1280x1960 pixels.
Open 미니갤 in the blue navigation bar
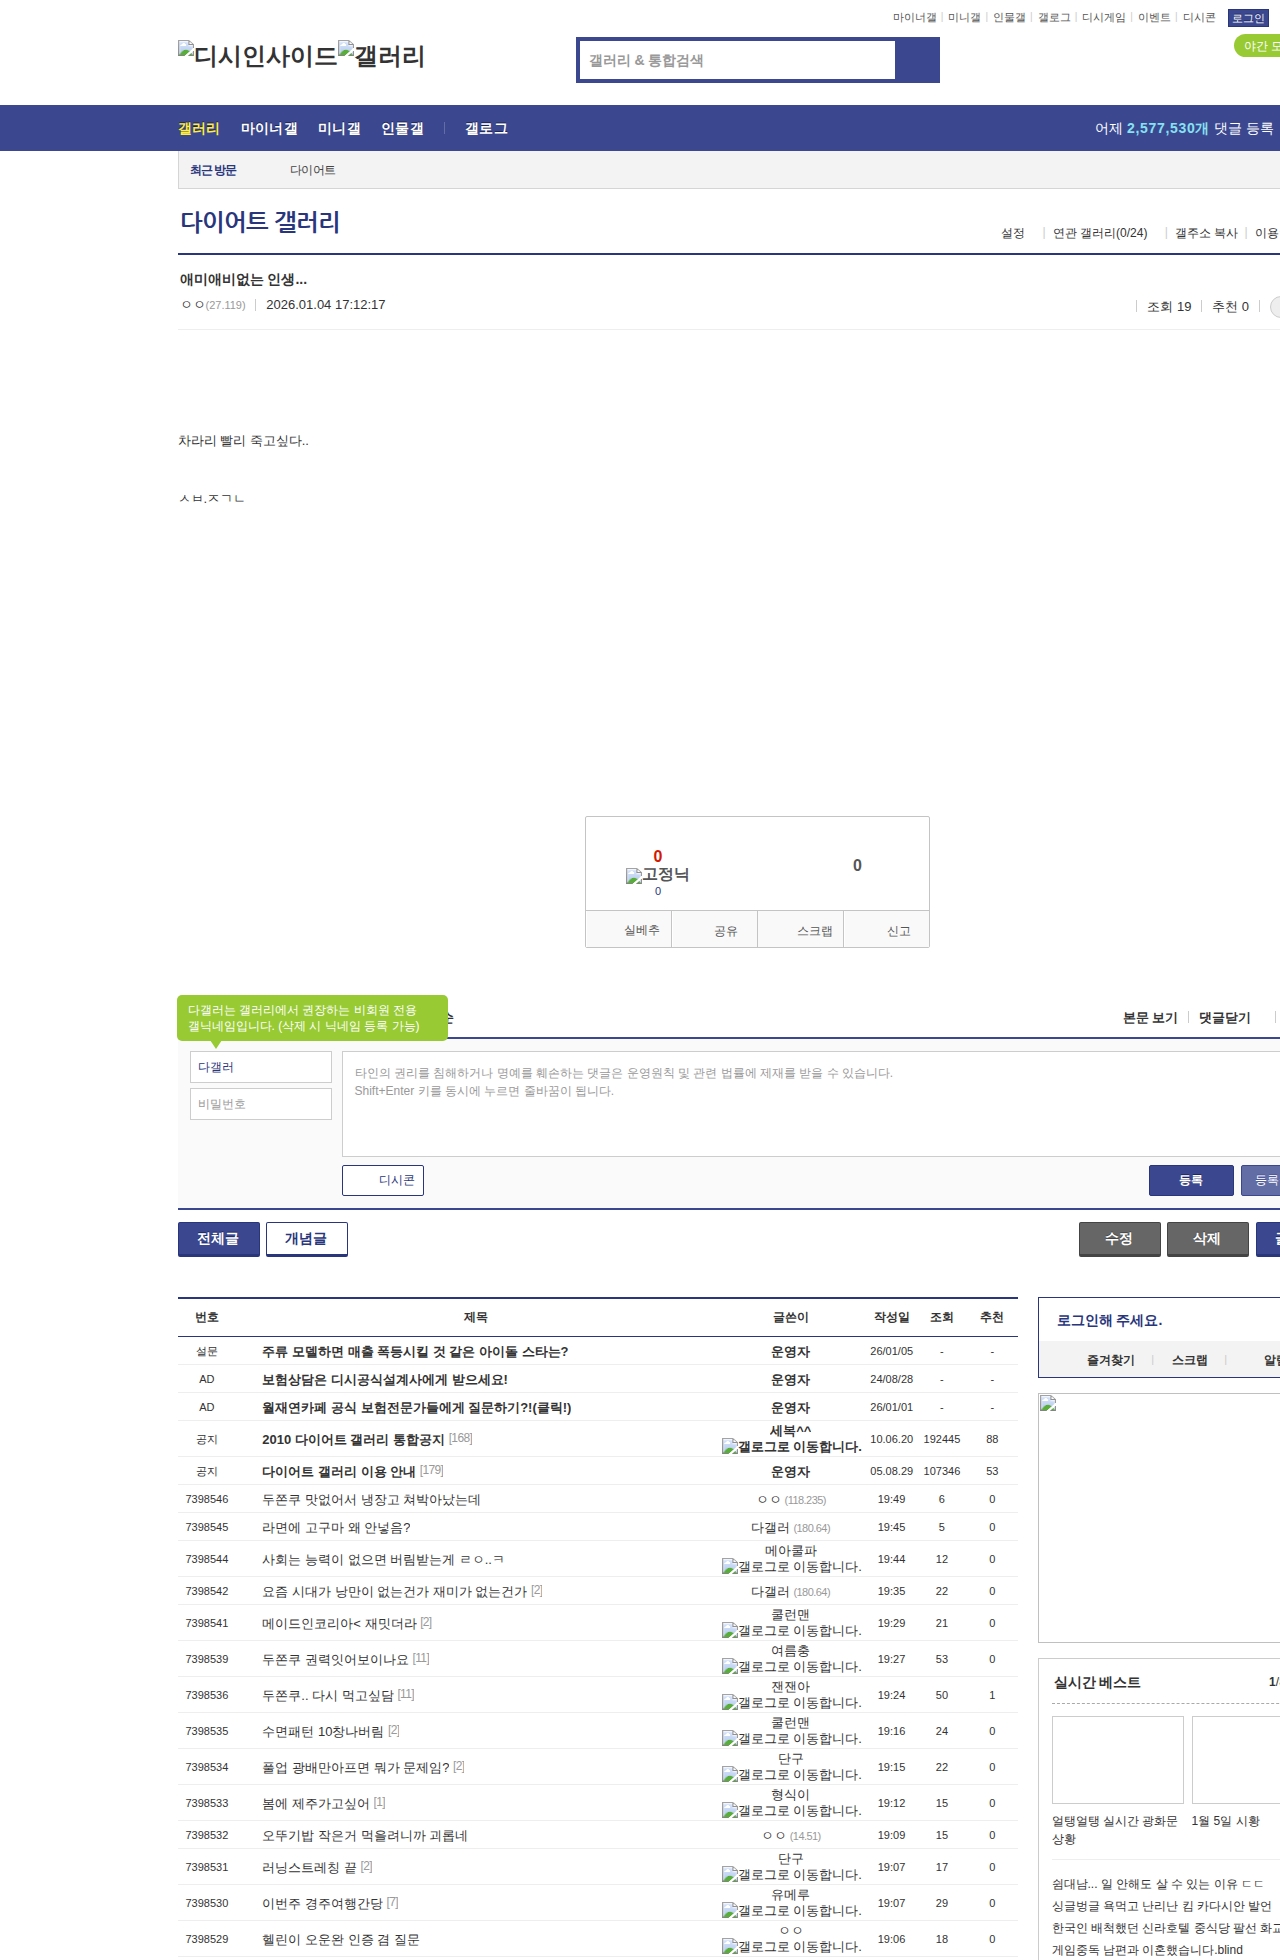339,129
